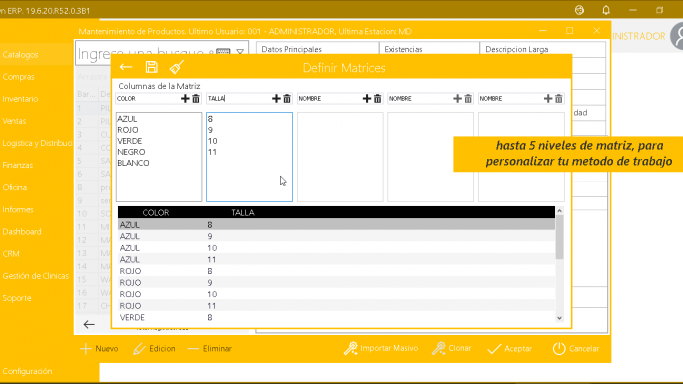Save the matrix with floppy icon

(x=152, y=67)
